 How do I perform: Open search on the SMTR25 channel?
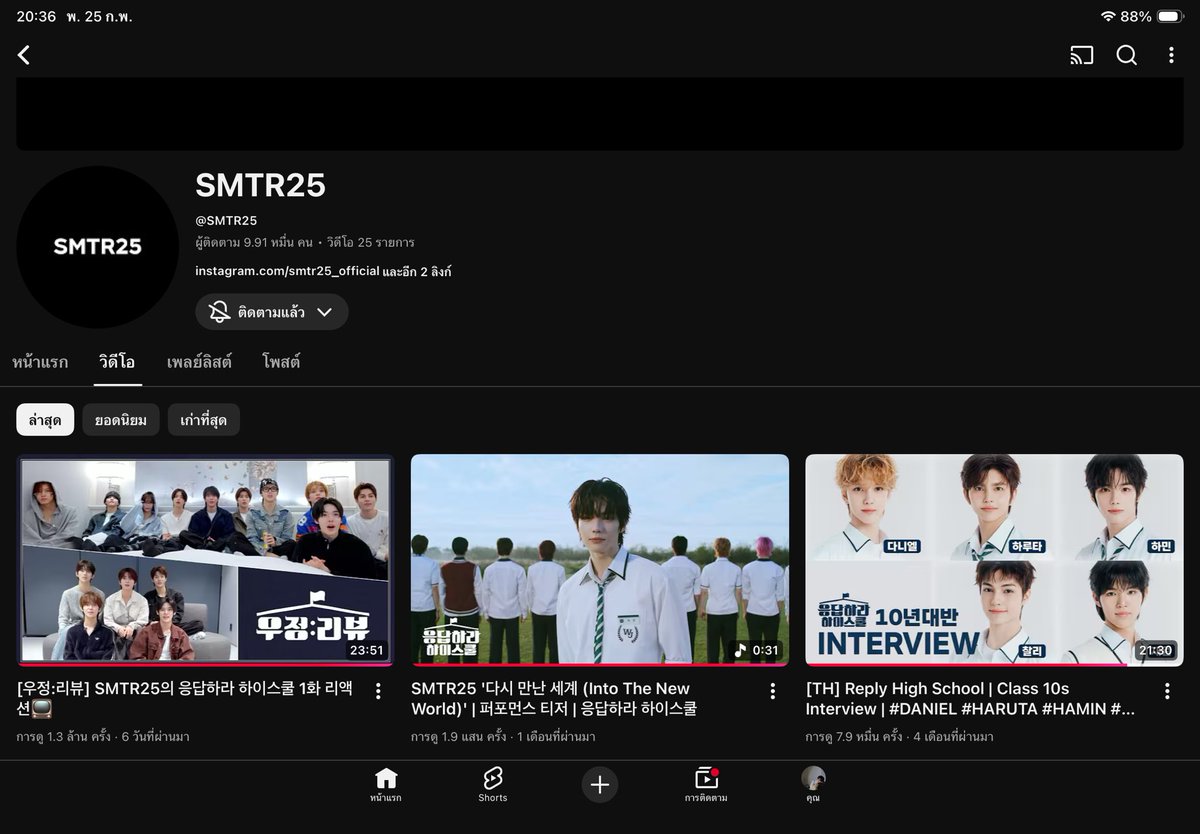tap(1127, 57)
